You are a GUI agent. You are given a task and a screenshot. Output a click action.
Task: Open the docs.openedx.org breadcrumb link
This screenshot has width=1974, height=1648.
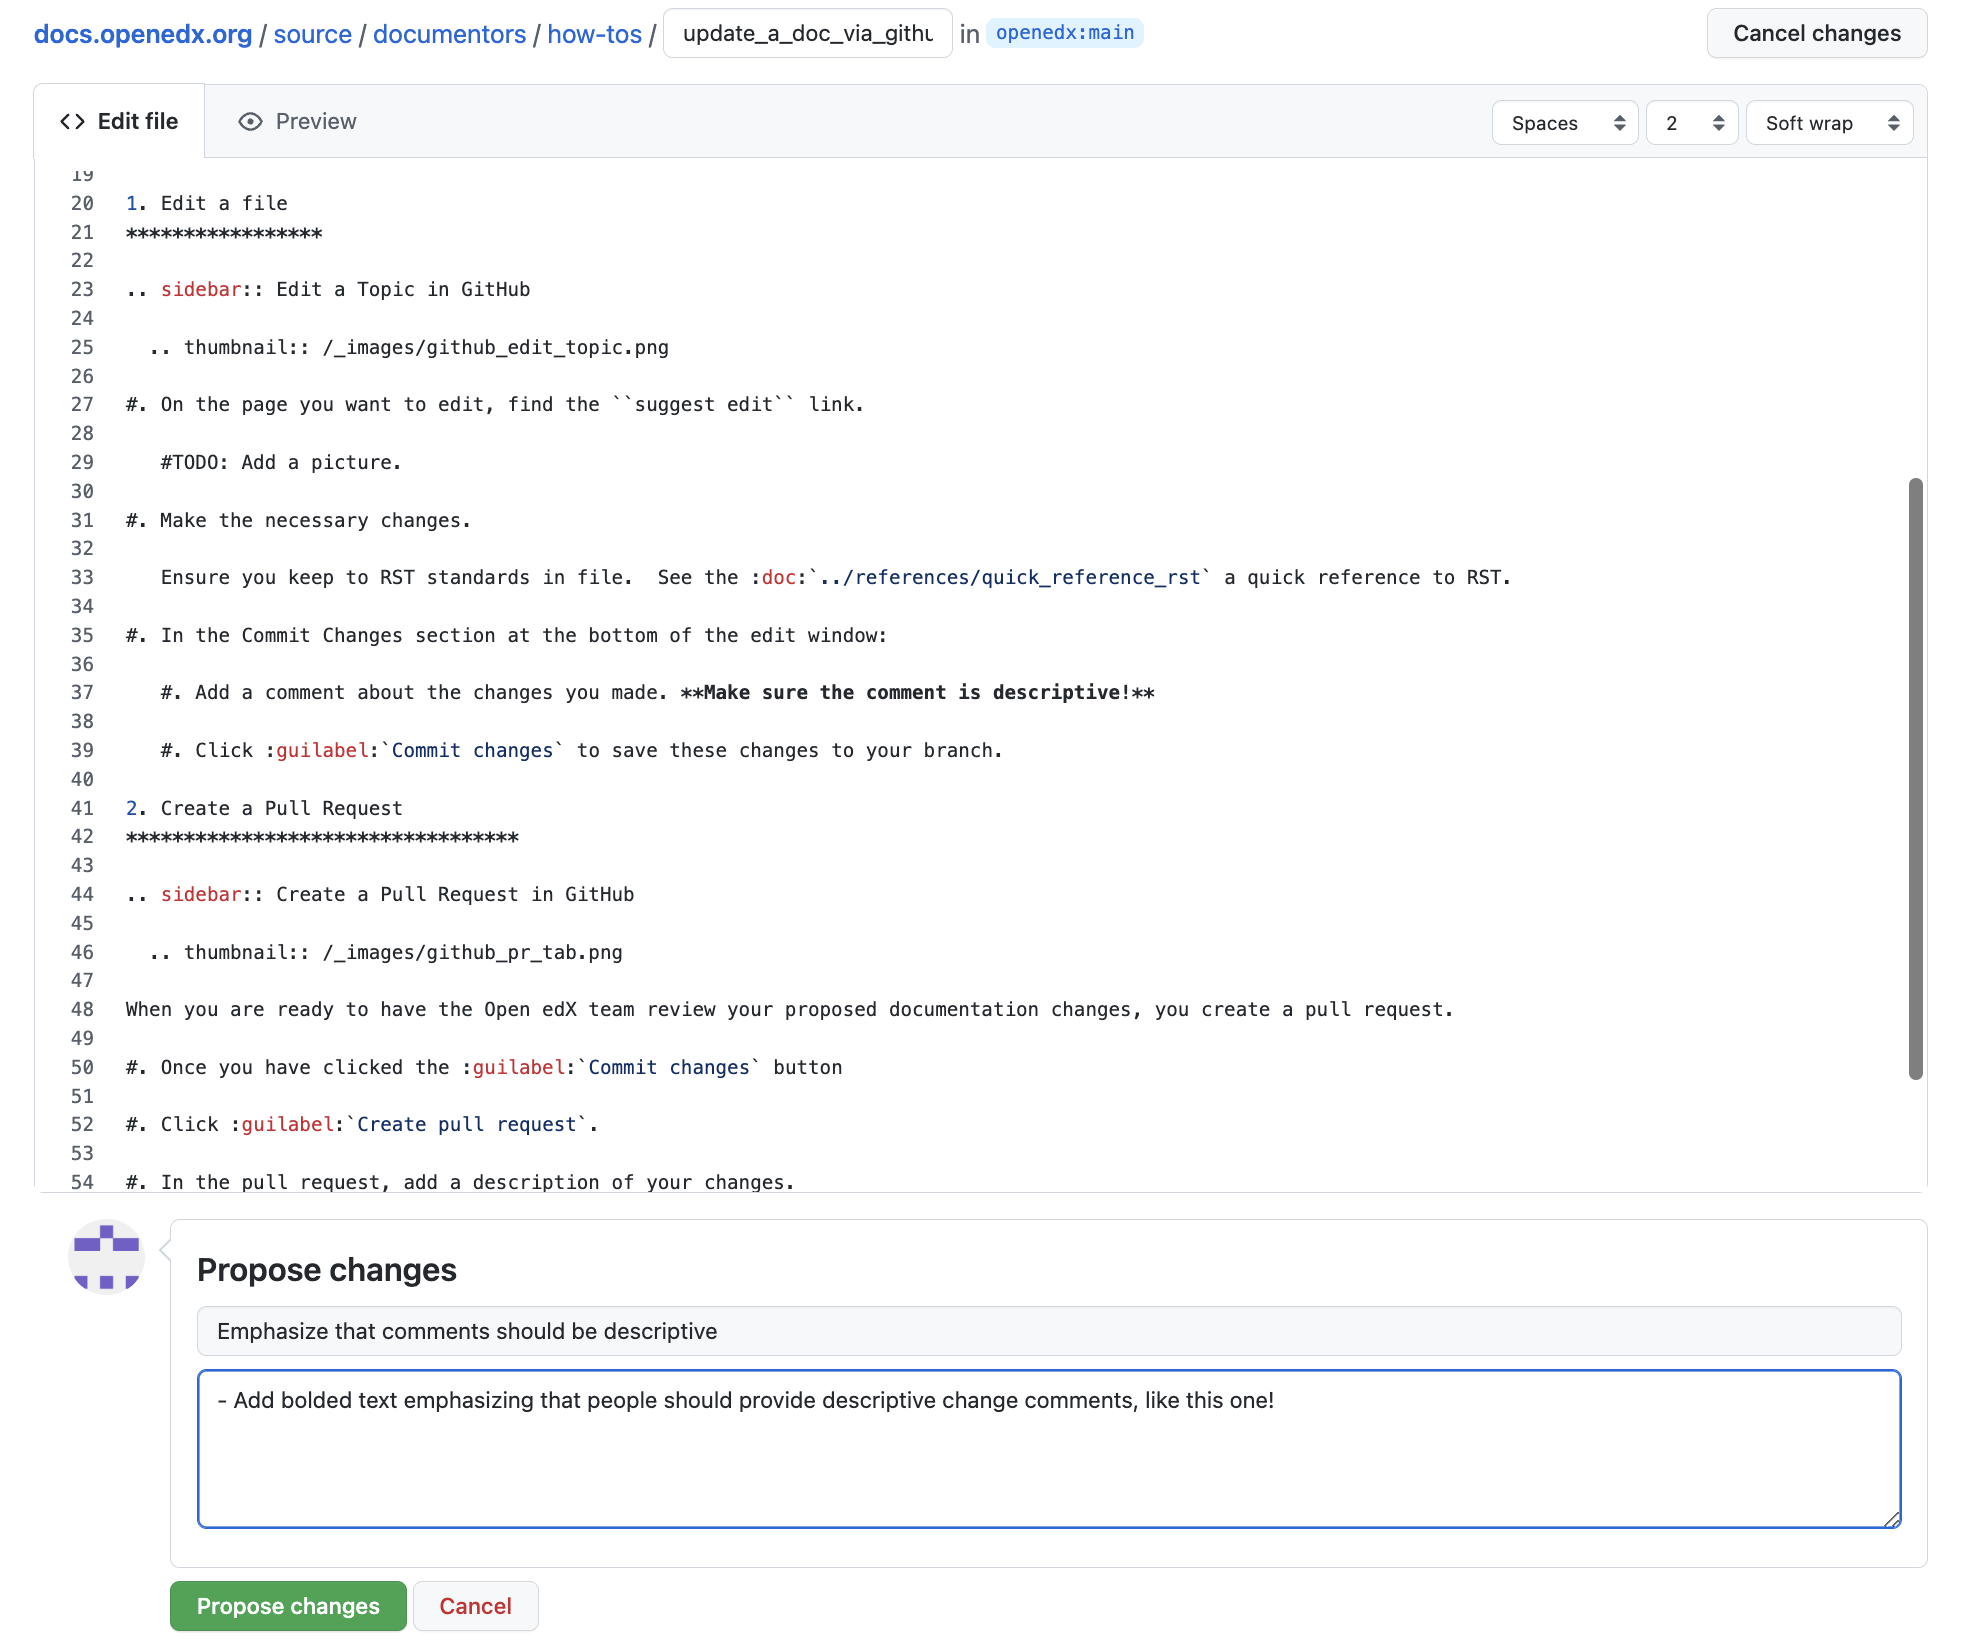141,33
